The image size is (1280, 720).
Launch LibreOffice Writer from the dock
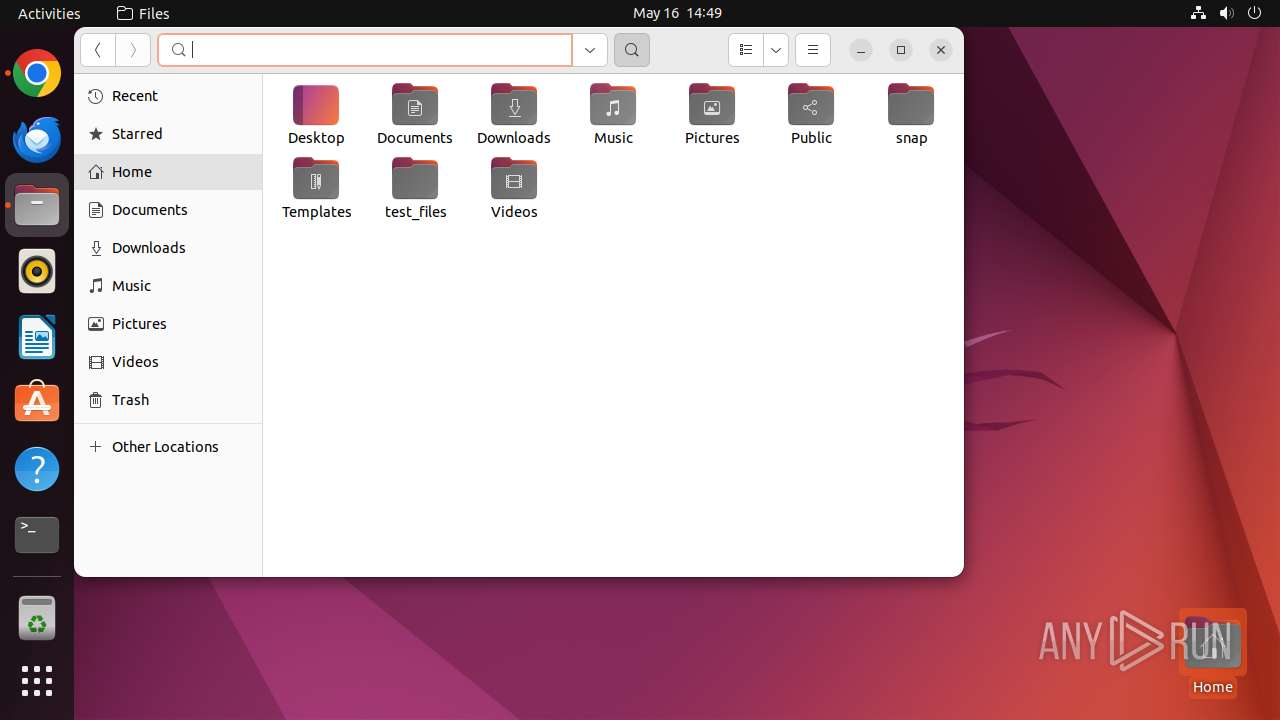click(x=37, y=337)
